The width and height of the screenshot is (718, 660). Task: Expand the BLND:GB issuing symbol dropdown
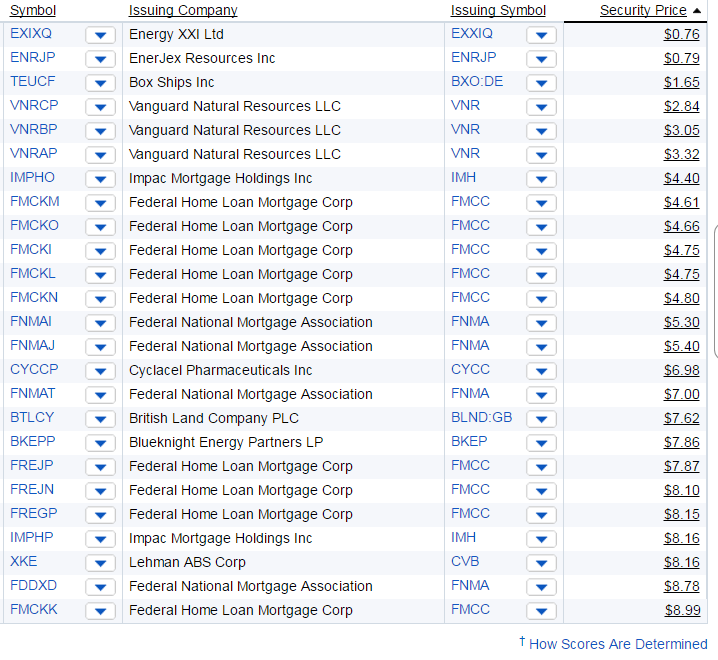pyautogui.click(x=541, y=419)
